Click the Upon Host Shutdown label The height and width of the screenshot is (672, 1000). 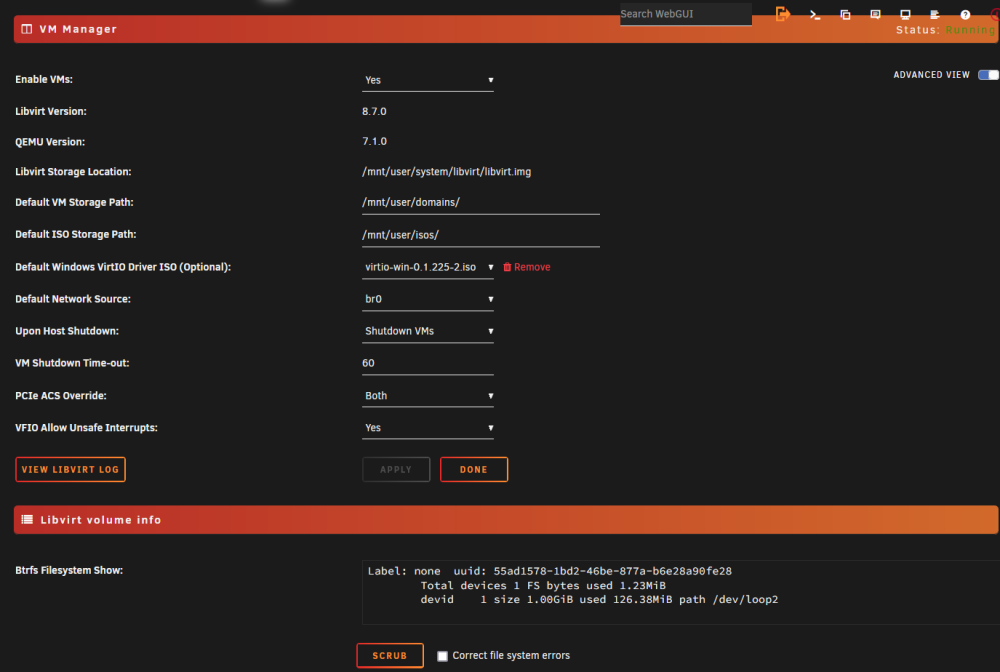pos(67,331)
